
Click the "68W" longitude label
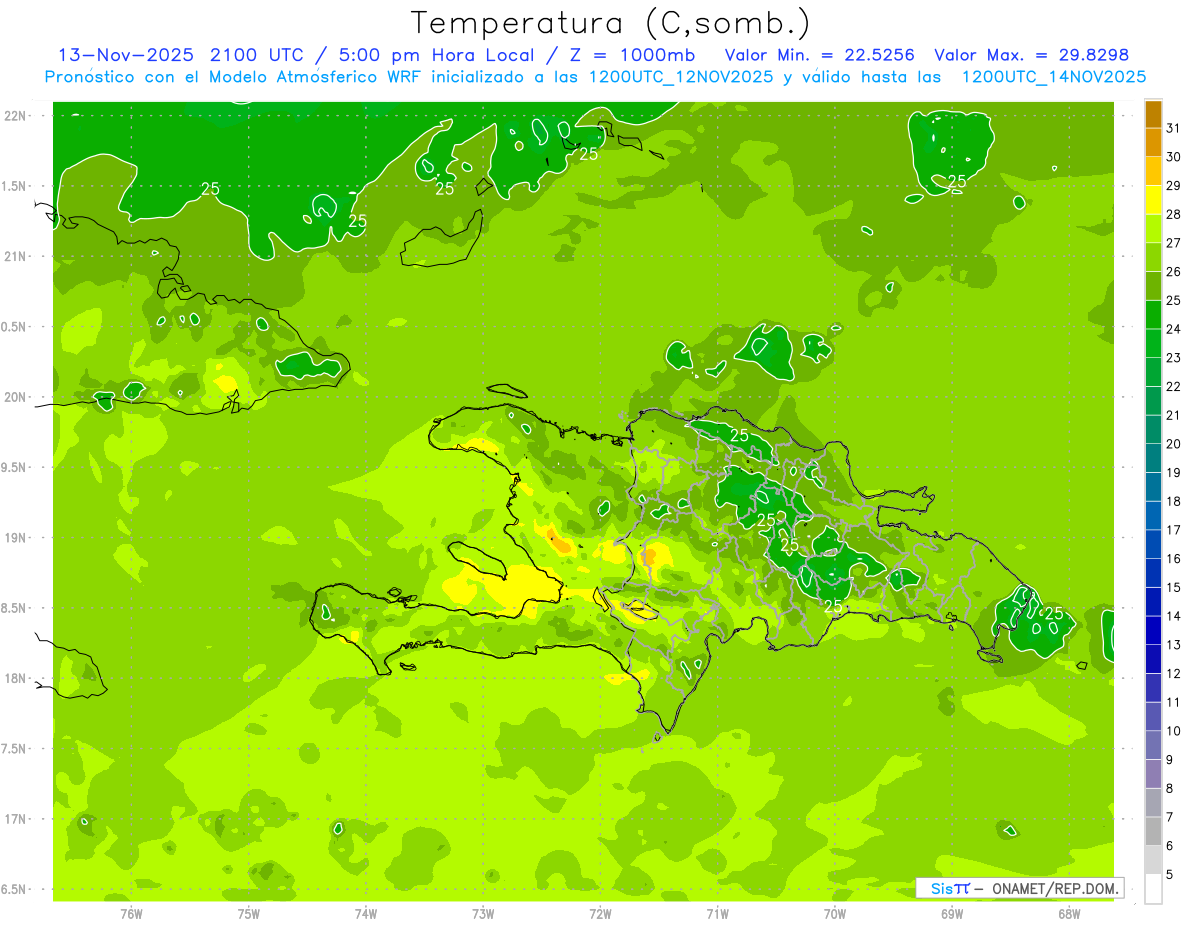1069,914
